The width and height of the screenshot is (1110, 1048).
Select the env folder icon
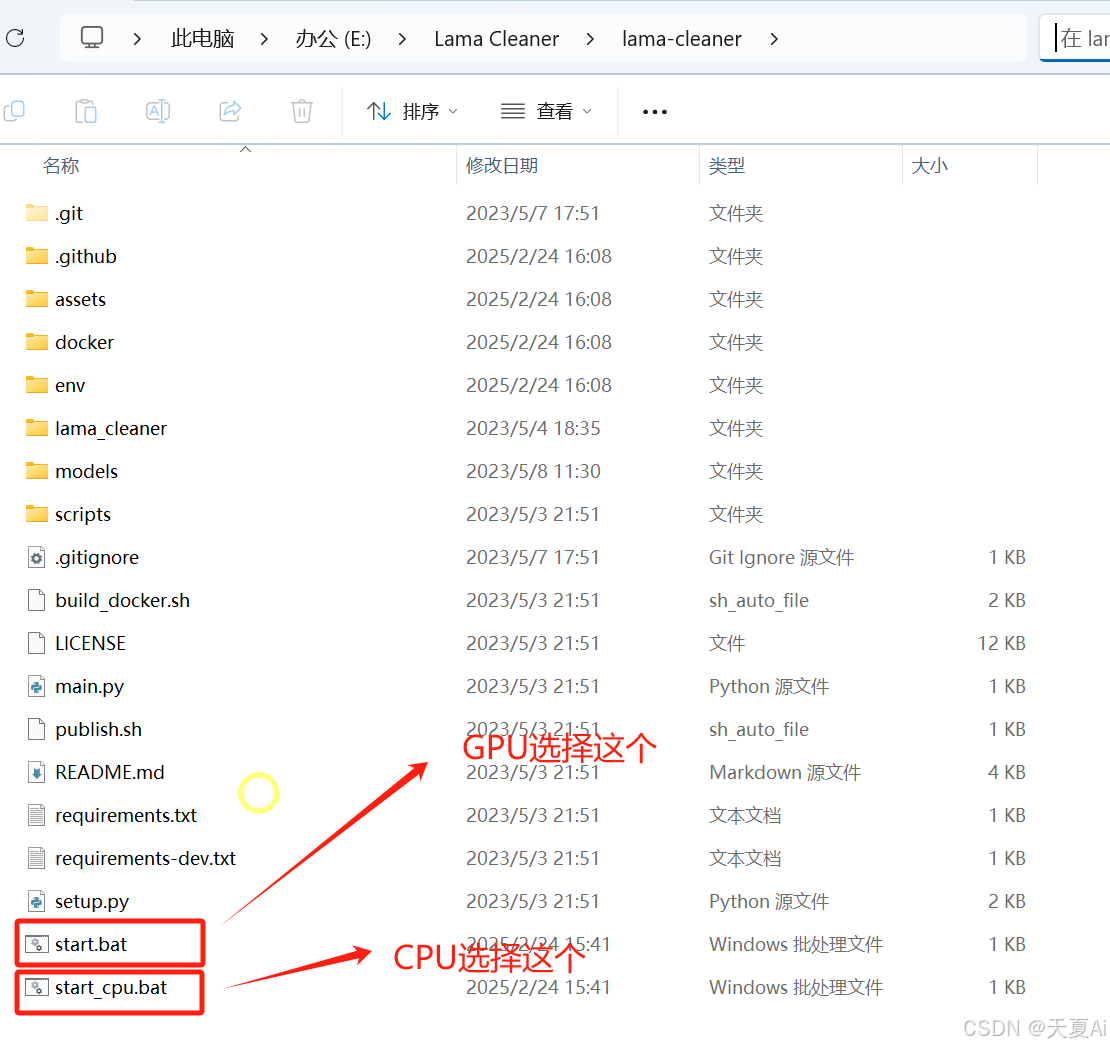pyautogui.click(x=37, y=385)
